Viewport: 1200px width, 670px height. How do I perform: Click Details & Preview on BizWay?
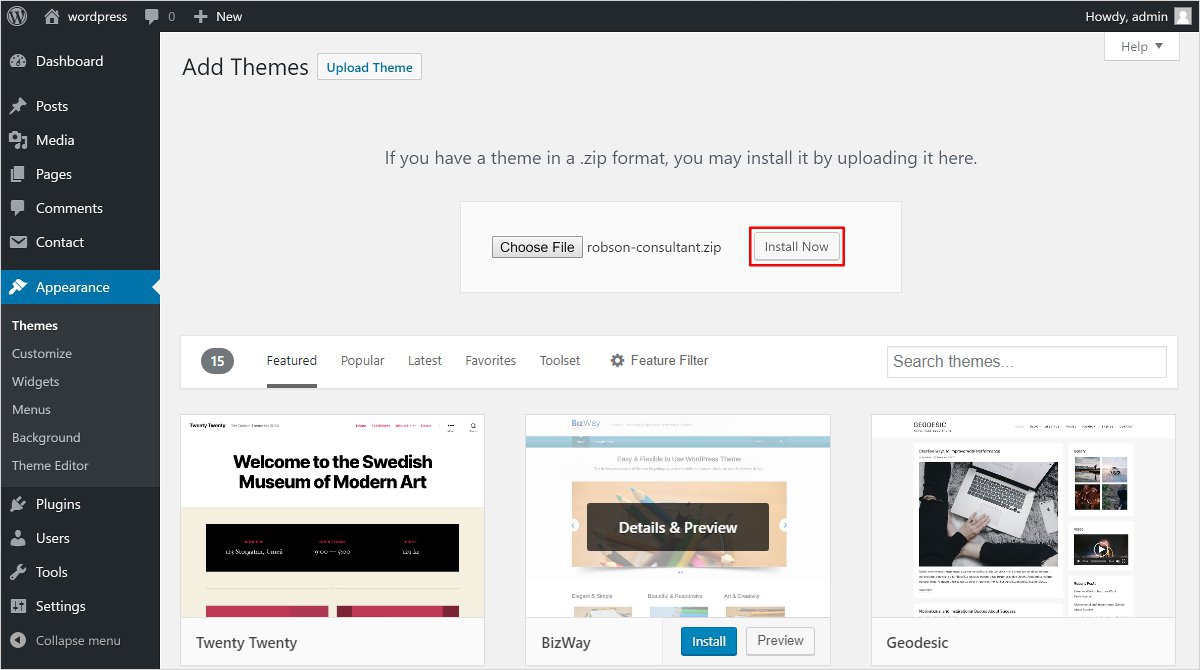point(678,527)
